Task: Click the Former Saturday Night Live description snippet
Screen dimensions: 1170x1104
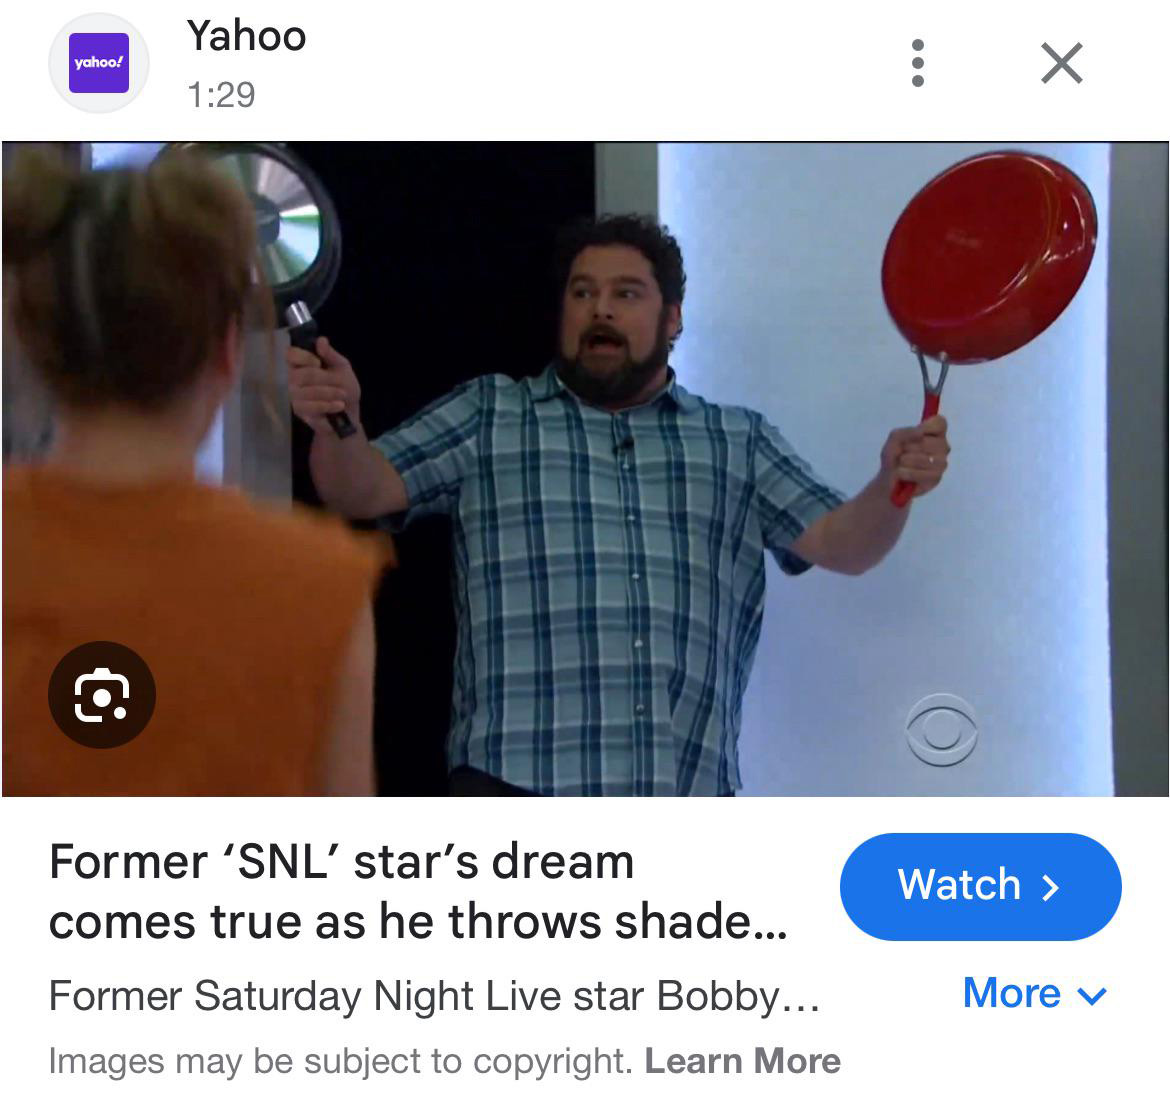Action: point(434,996)
